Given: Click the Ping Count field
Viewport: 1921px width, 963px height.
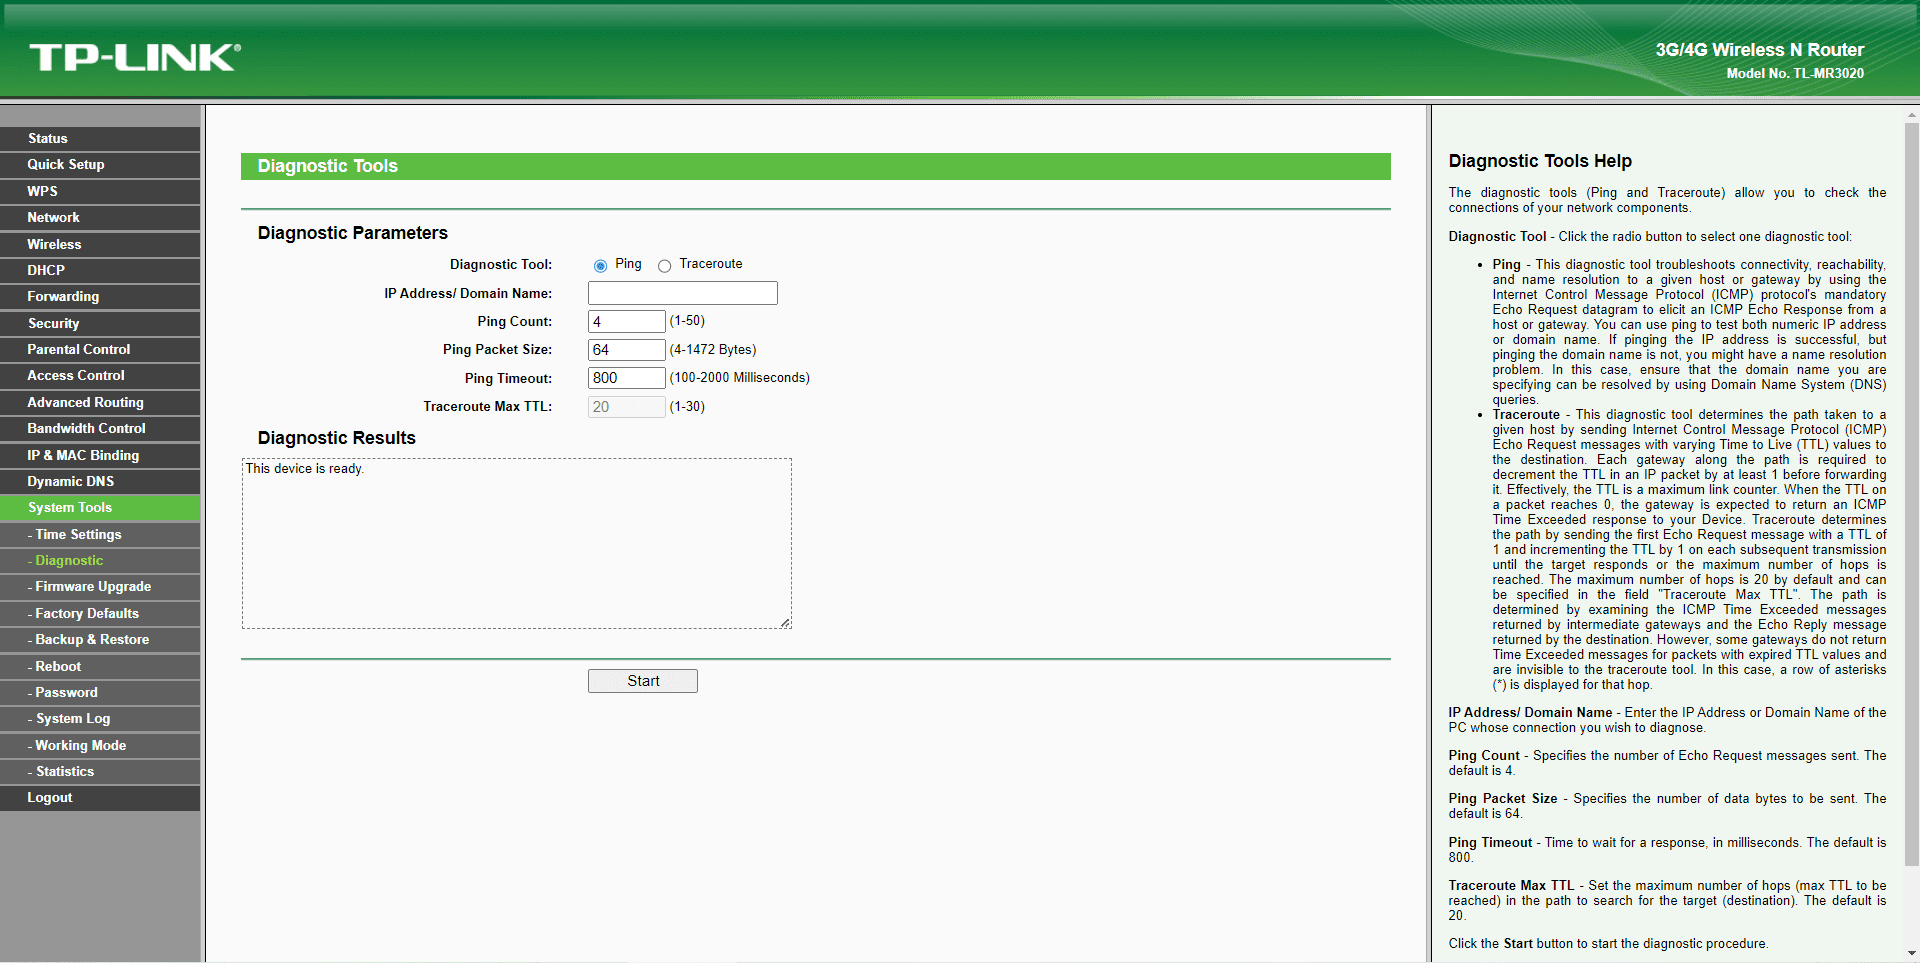Looking at the screenshot, I should (626, 321).
